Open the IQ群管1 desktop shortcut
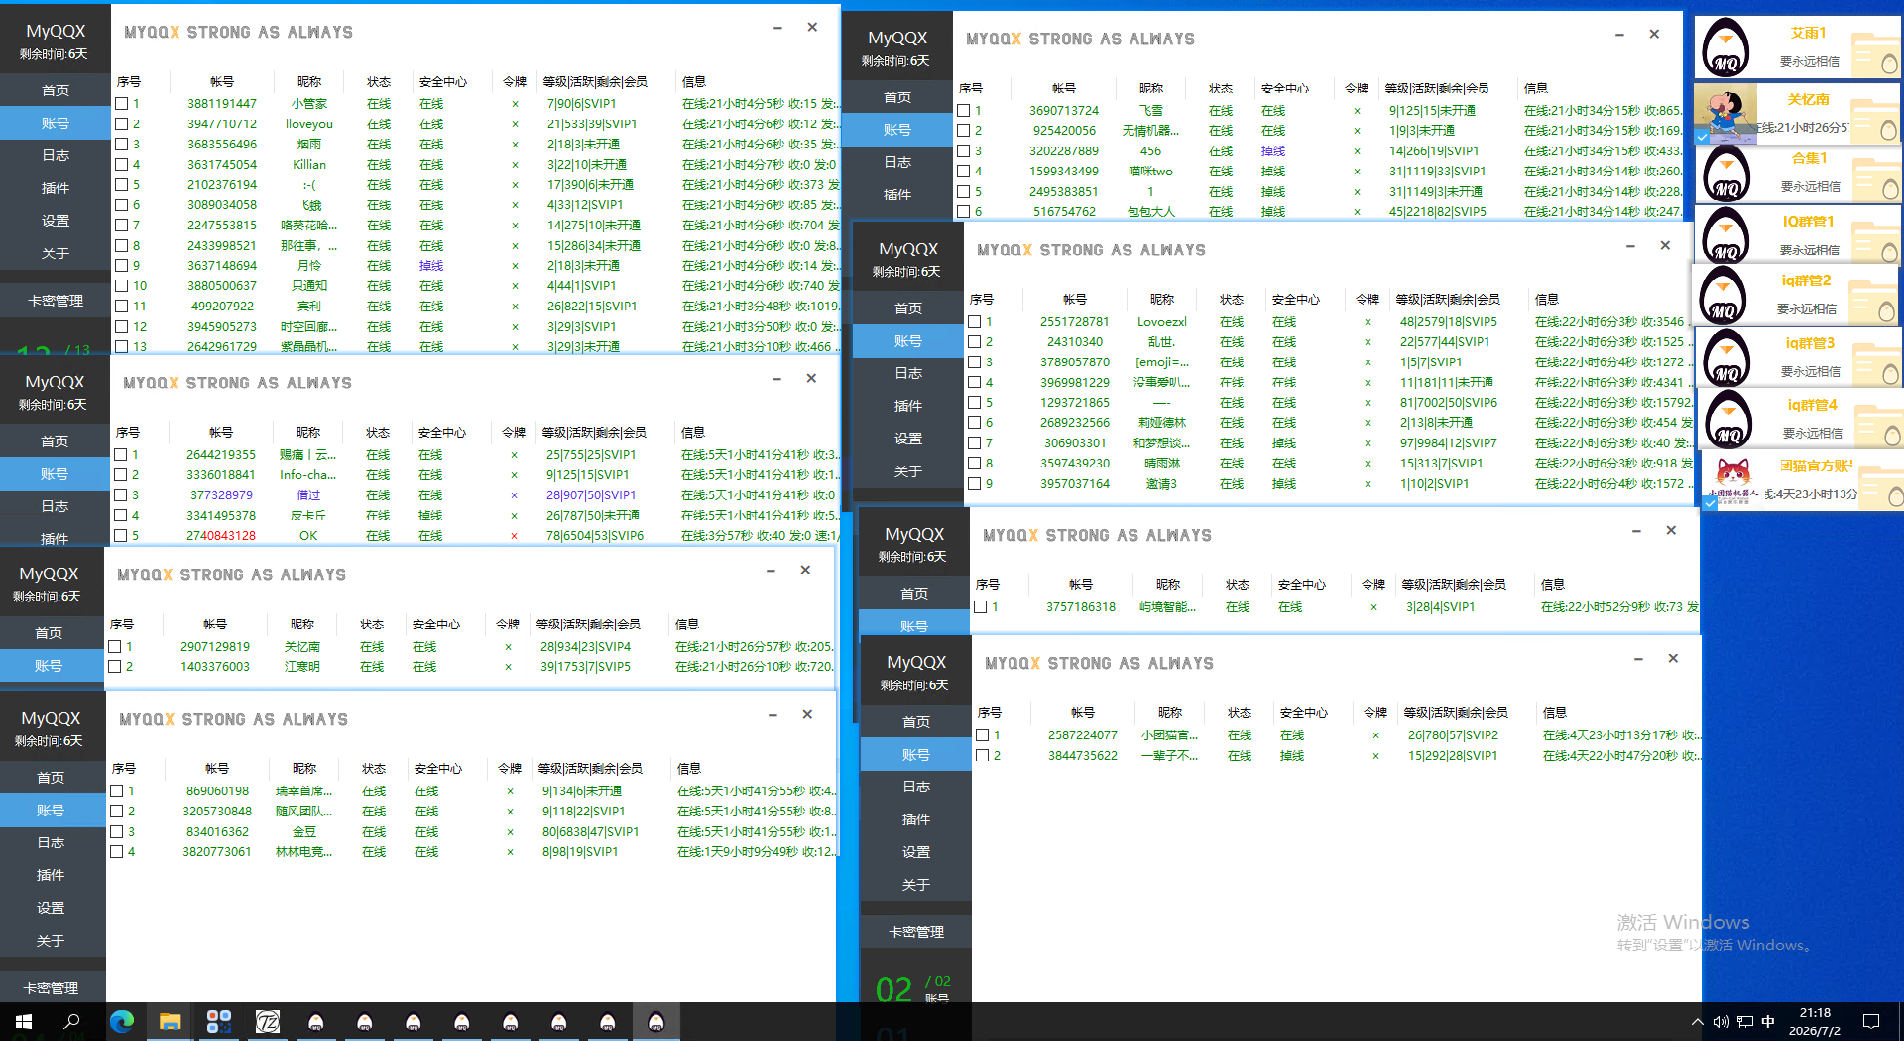The image size is (1904, 1041). [1797, 235]
